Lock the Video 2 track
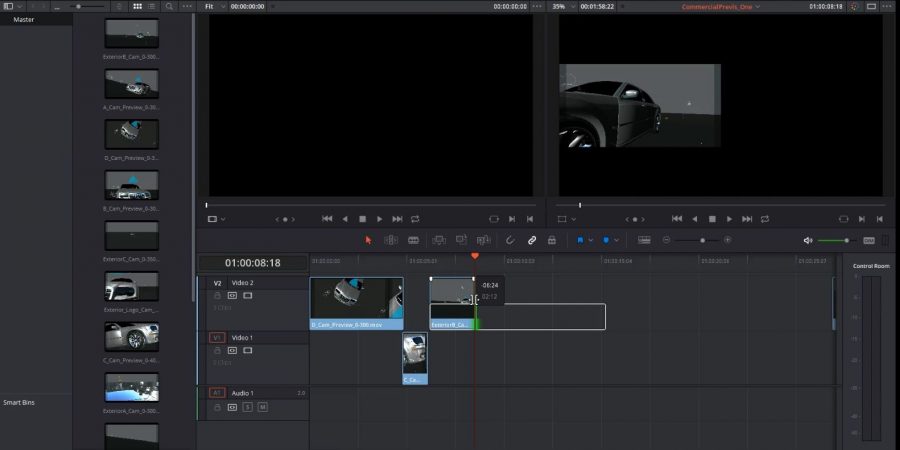900x450 pixels. [x=217, y=296]
